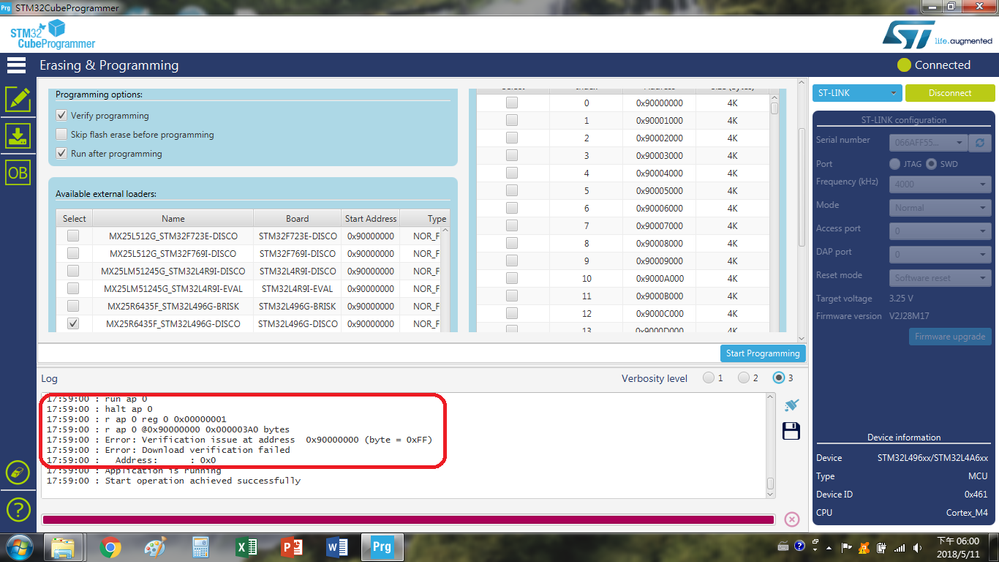Cancel the operation with progress X icon

click(x=792, y=519)
